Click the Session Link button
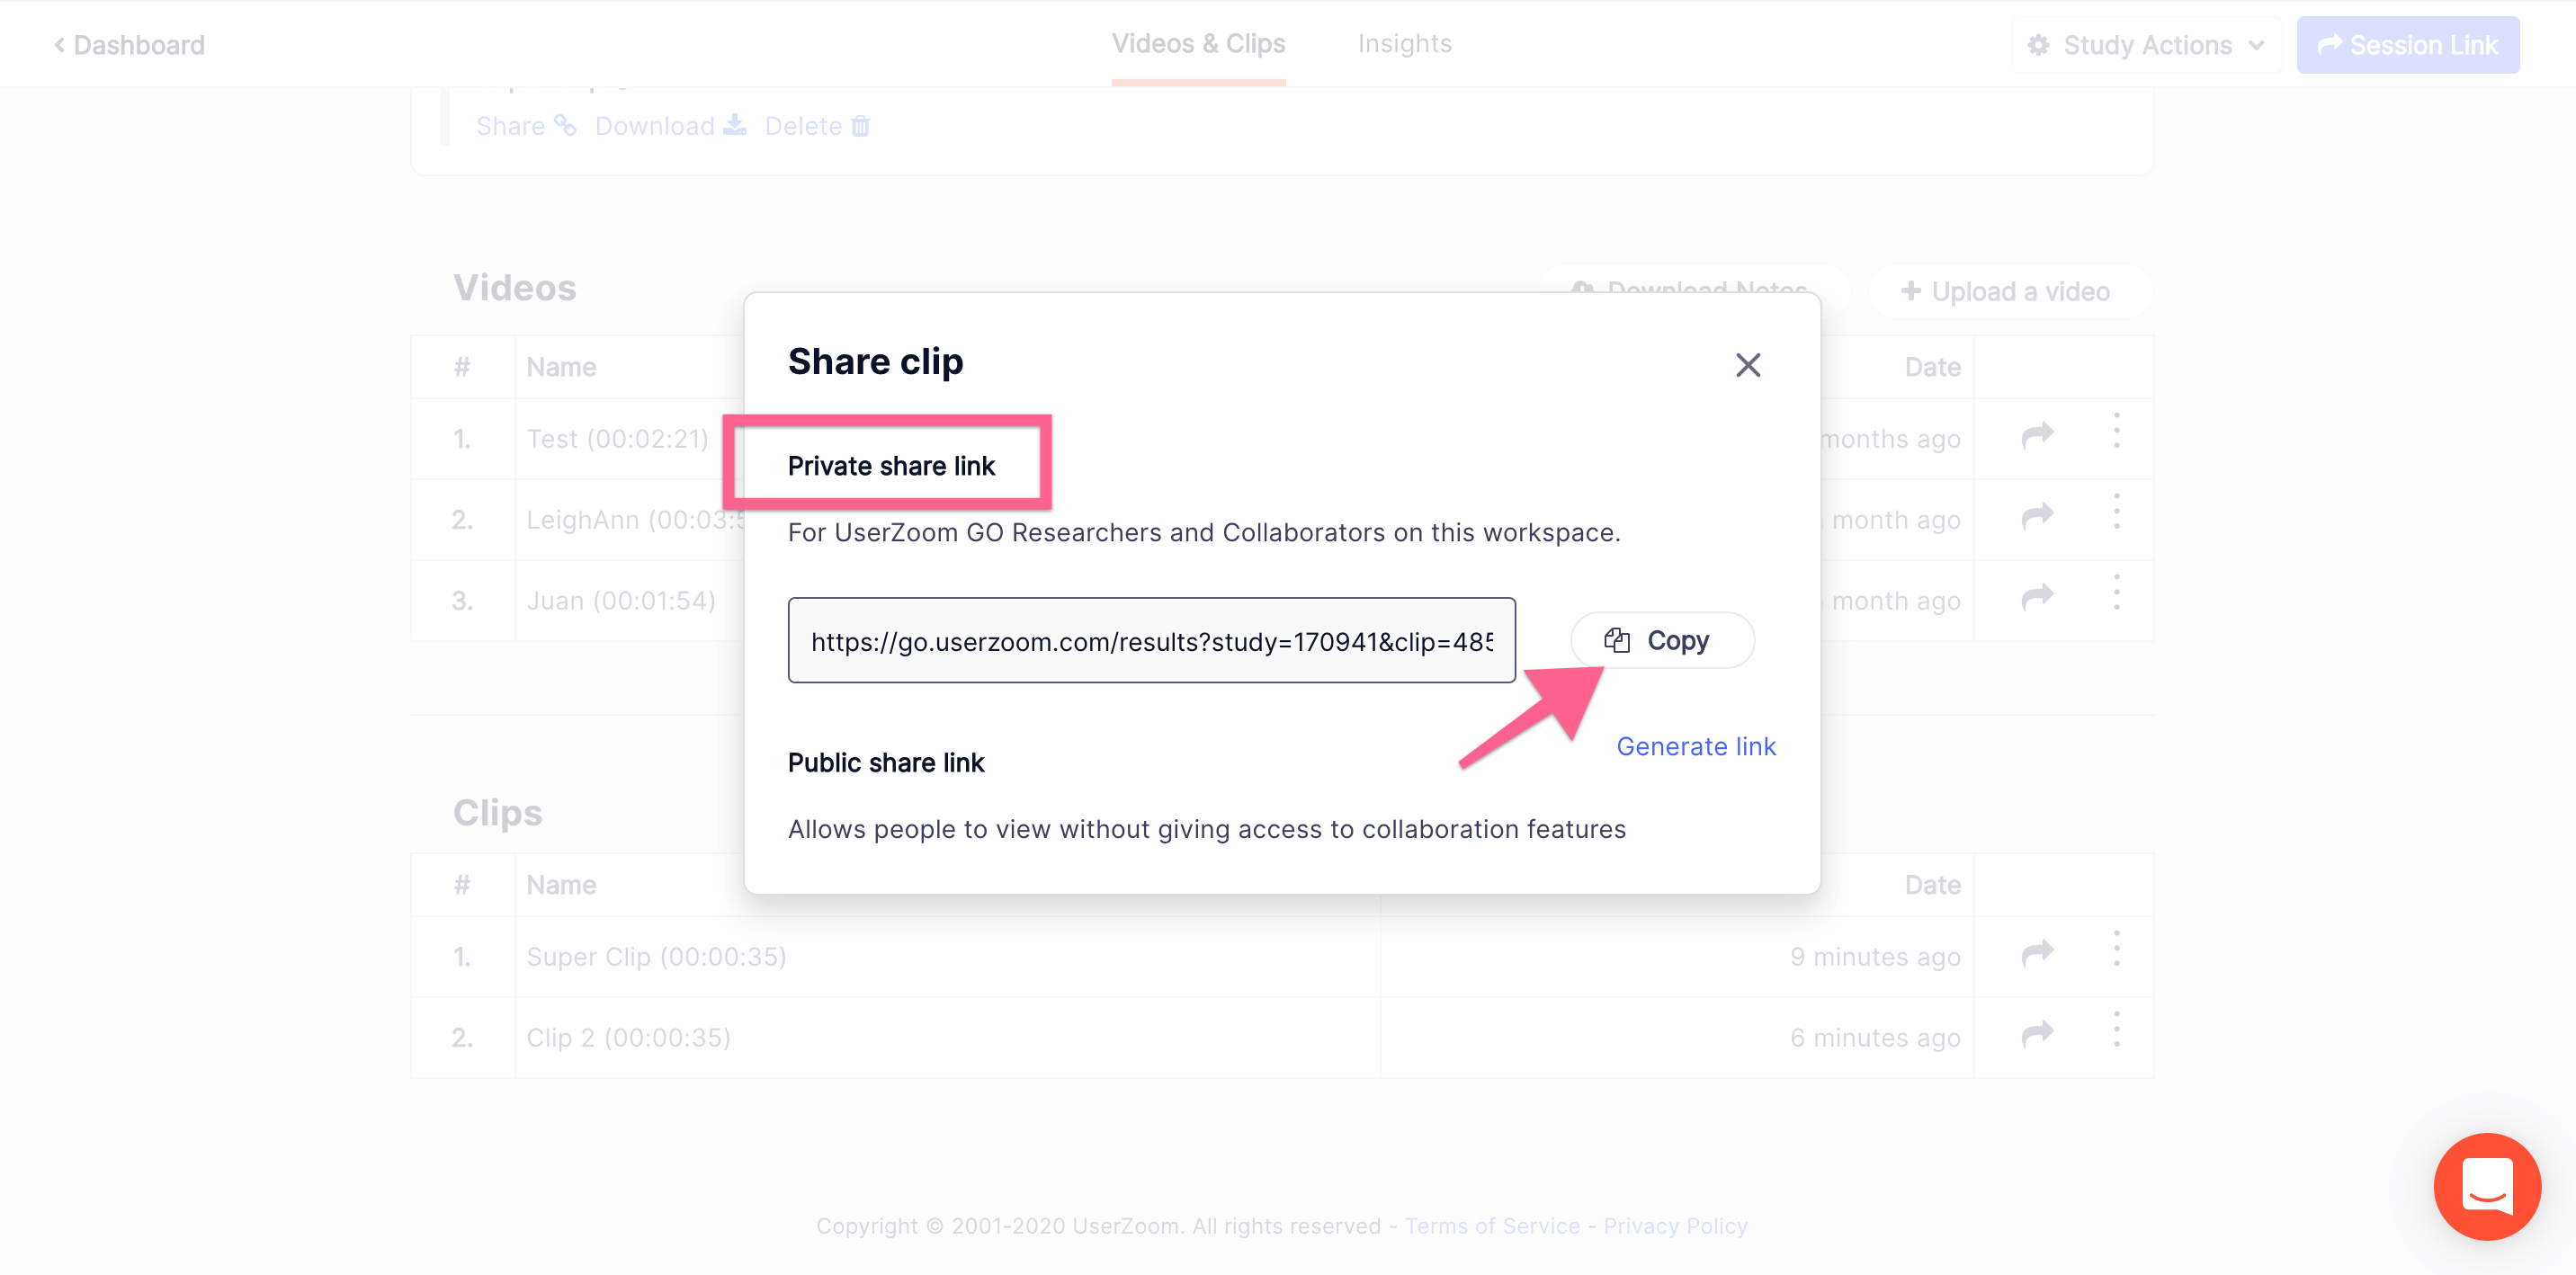The width and height of the screenshot is (2576, 1275). click(x=2407, y=45)
